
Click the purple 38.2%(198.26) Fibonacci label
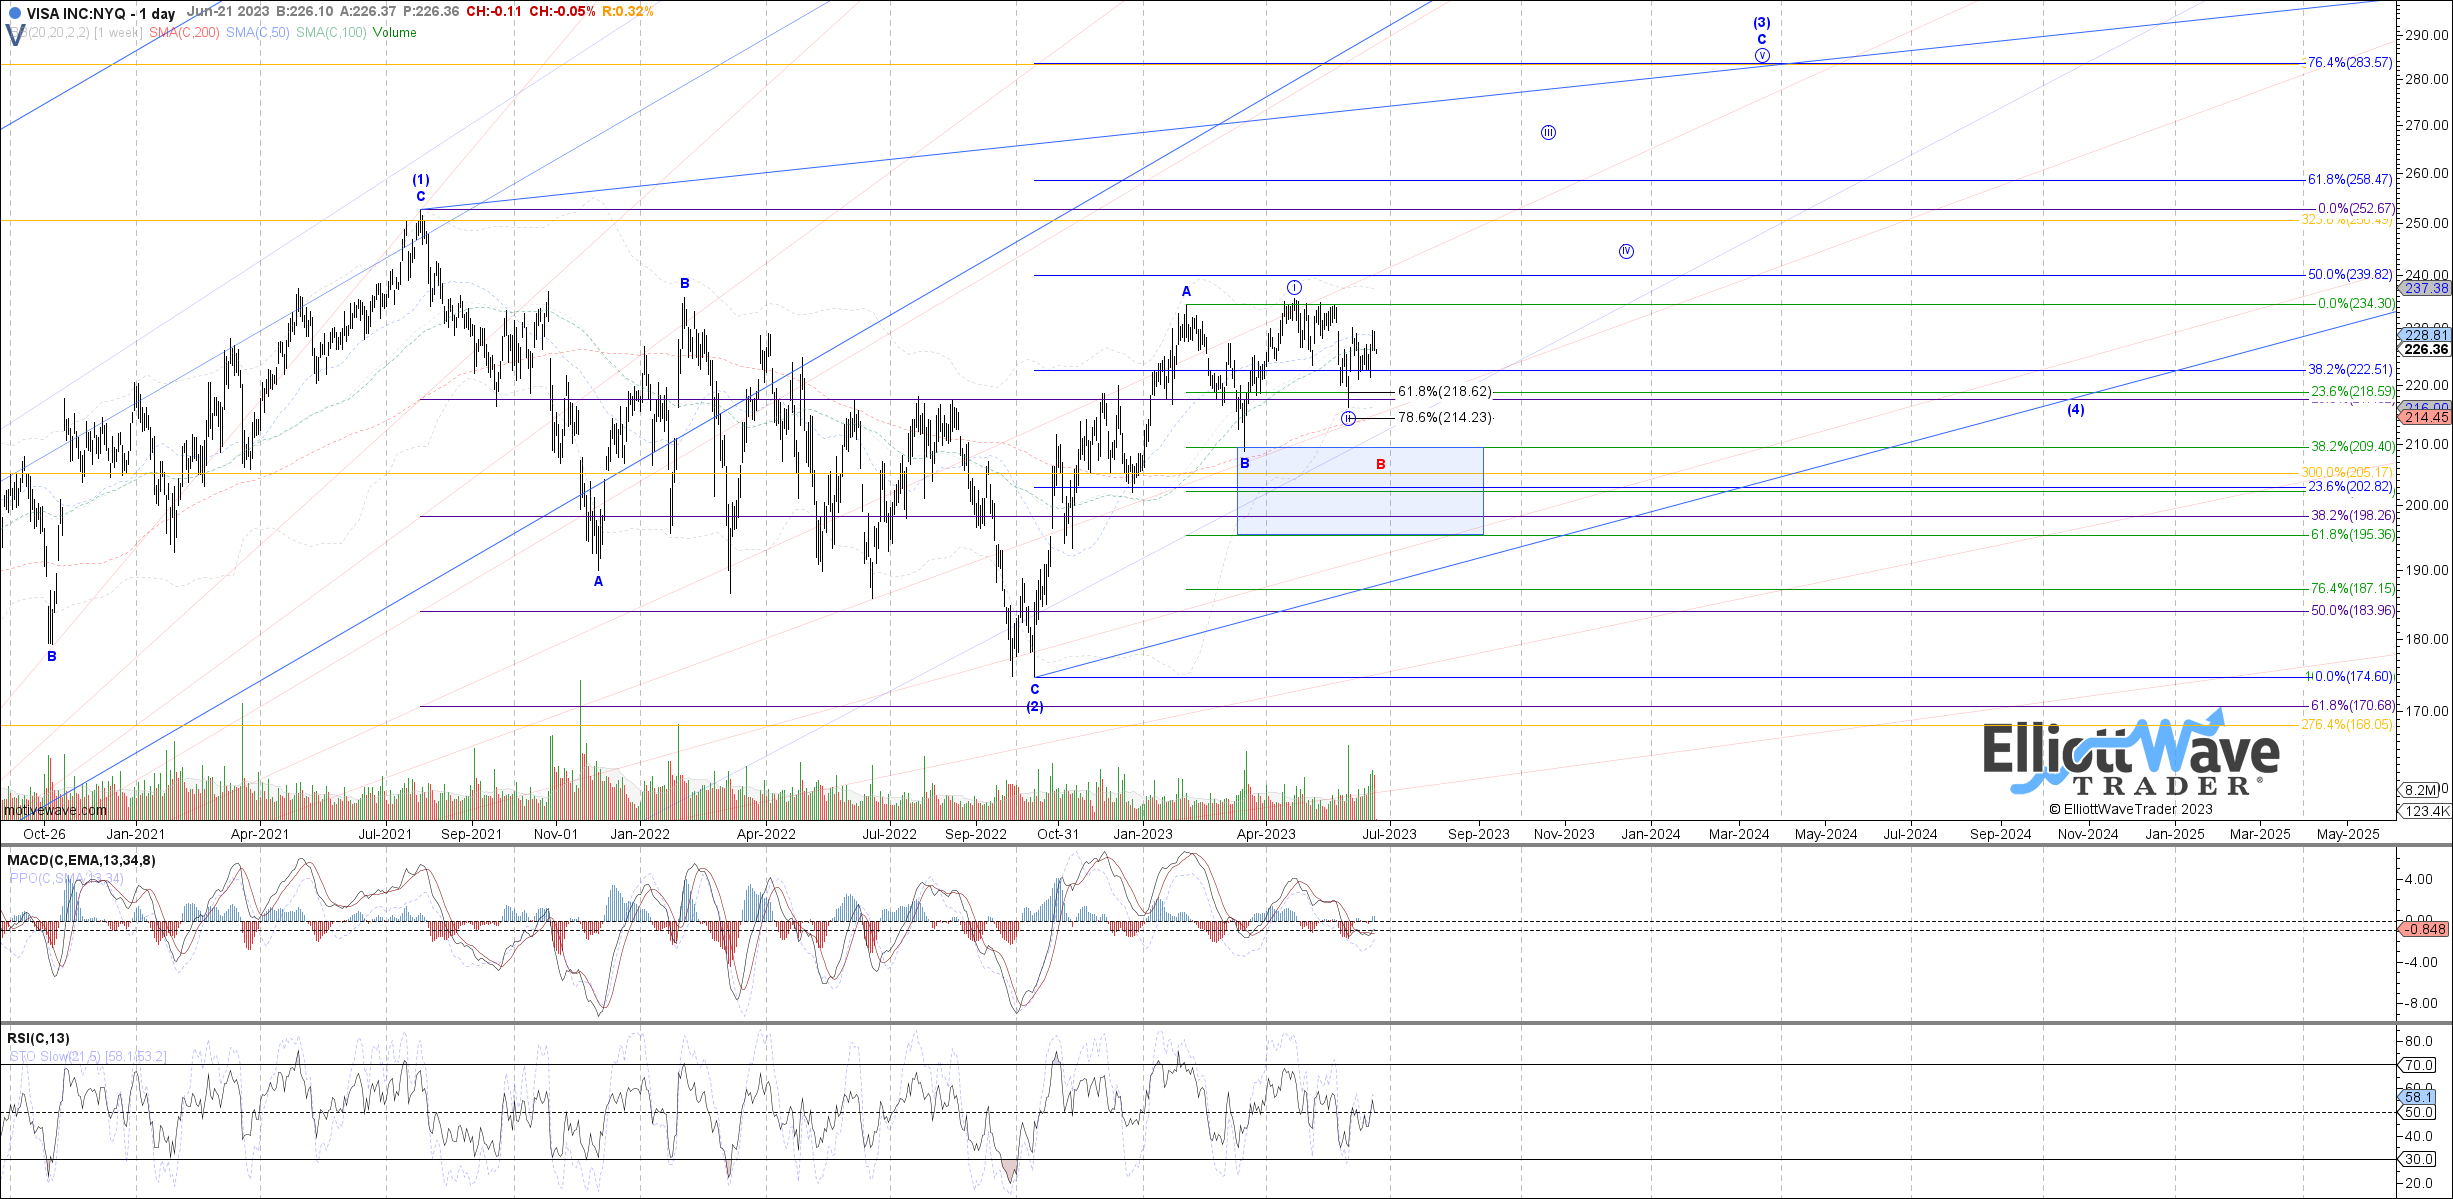(x=2352, y=516)
